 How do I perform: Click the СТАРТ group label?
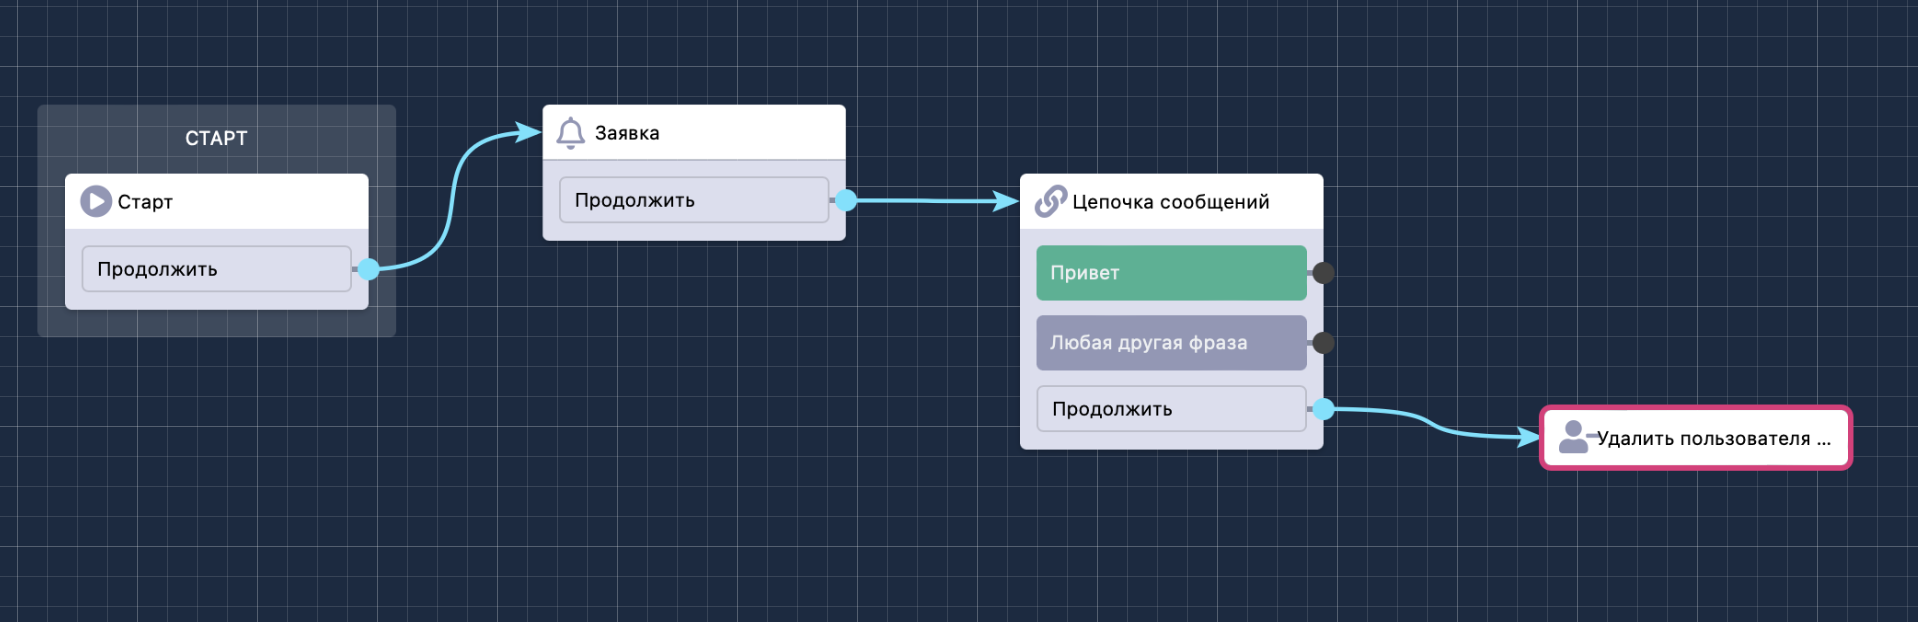[216, 138]
